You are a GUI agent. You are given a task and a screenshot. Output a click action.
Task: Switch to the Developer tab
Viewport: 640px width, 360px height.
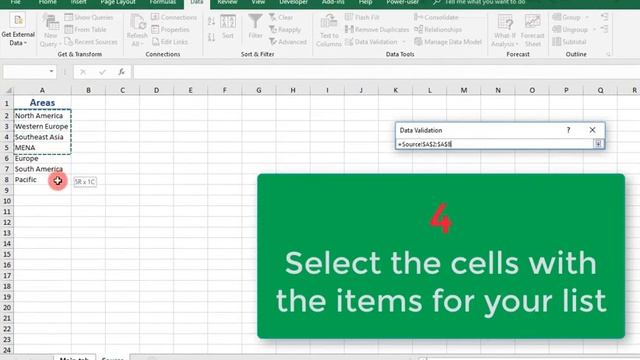293,2
